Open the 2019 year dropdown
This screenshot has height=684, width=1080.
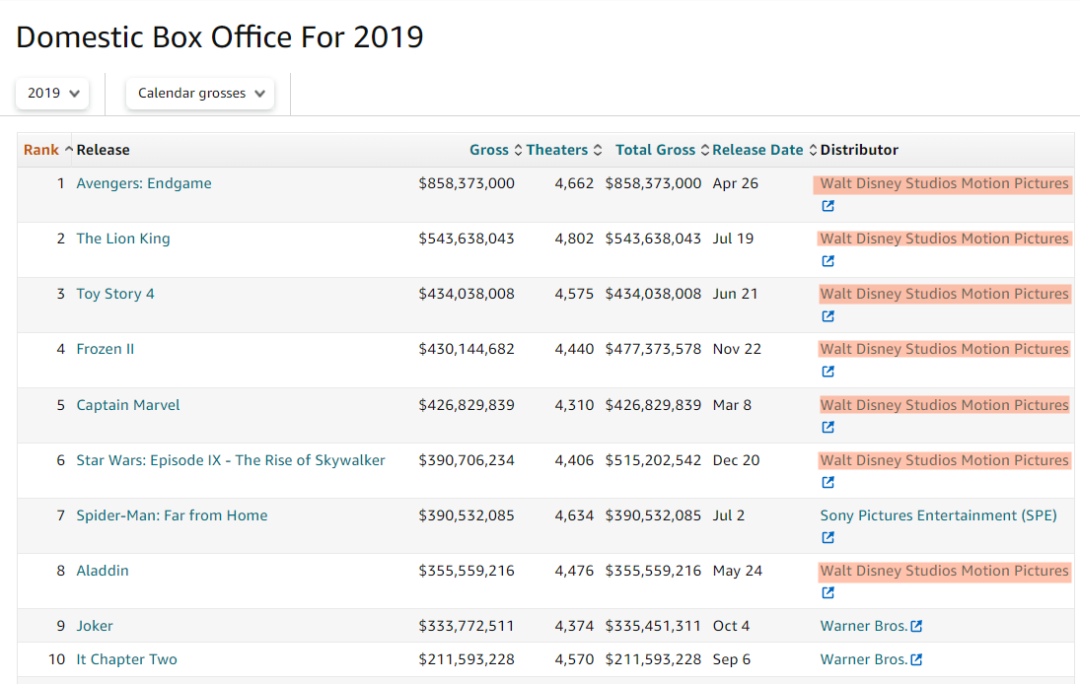[x=52, y=93]
